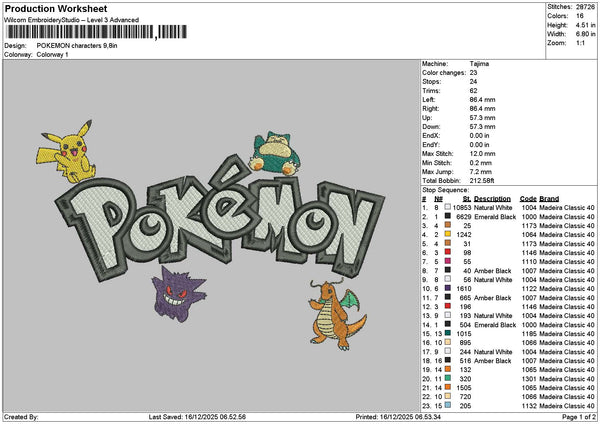Image resolution: width=600 pixels, height=424 pixels.
Task: Select the Stops value 24
Action: tap(473, 82)
